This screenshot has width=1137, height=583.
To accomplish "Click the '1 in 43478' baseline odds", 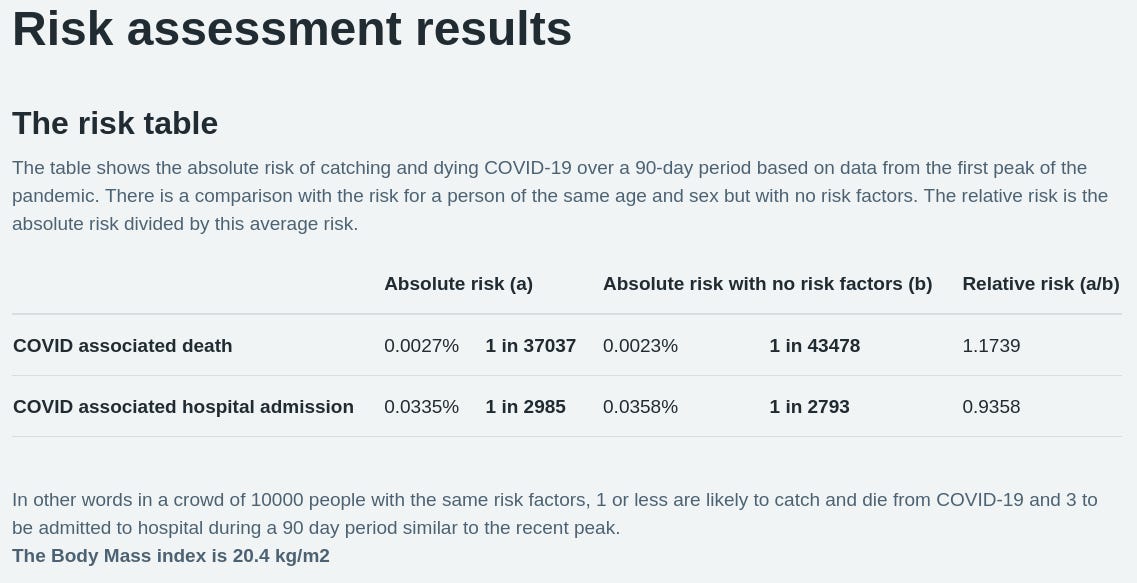I will 814,346.
